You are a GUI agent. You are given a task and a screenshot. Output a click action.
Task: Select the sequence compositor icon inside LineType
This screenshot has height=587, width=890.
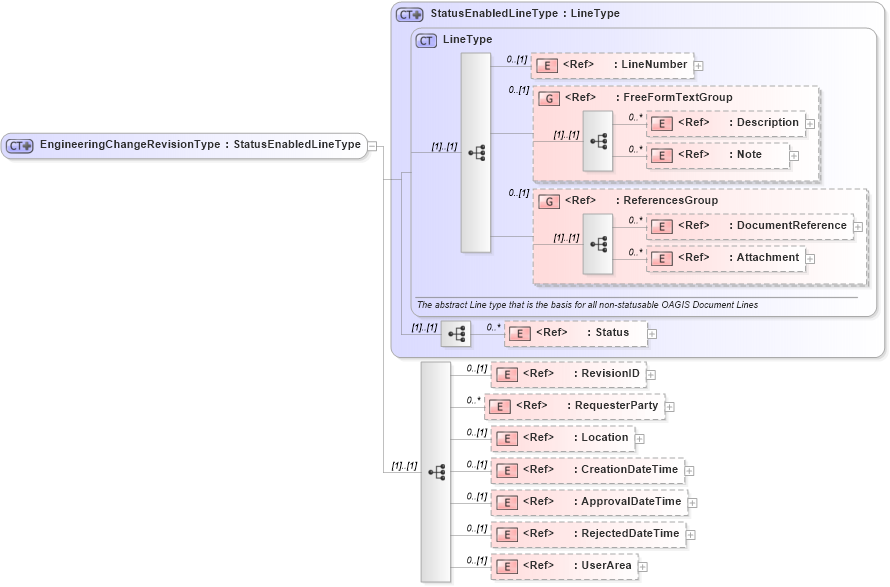click(x=475, y=150)
